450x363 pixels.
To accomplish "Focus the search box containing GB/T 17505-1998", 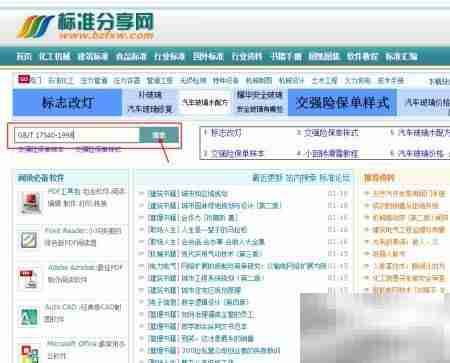I will (77, 135).
